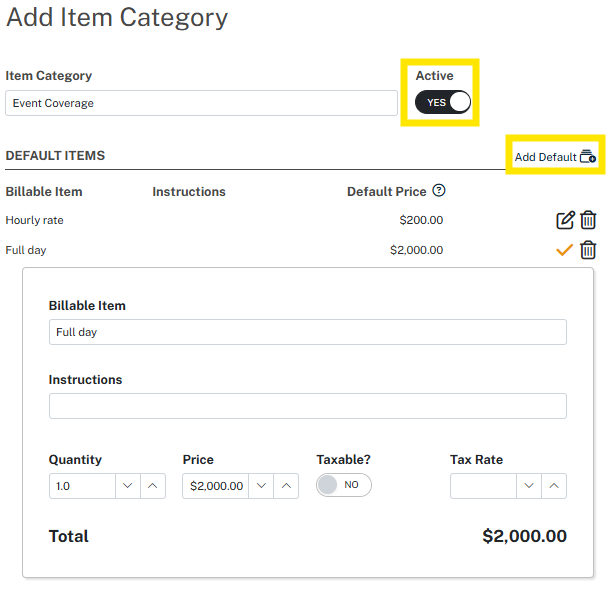615x589 pixels.
Task: Open the Default Price help icon
Action: pos(439,191)
